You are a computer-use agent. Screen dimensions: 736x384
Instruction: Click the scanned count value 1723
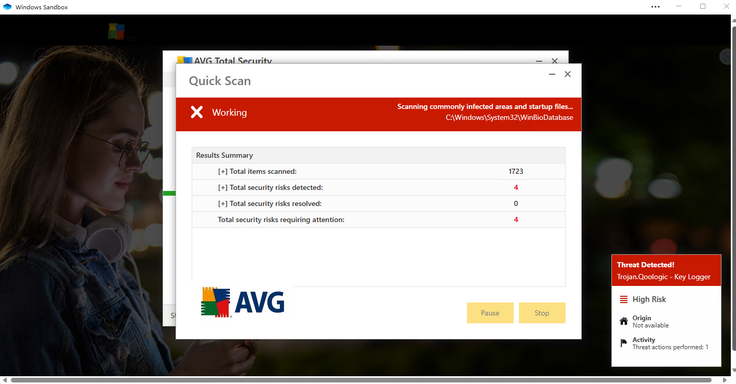tap(515, 171)
